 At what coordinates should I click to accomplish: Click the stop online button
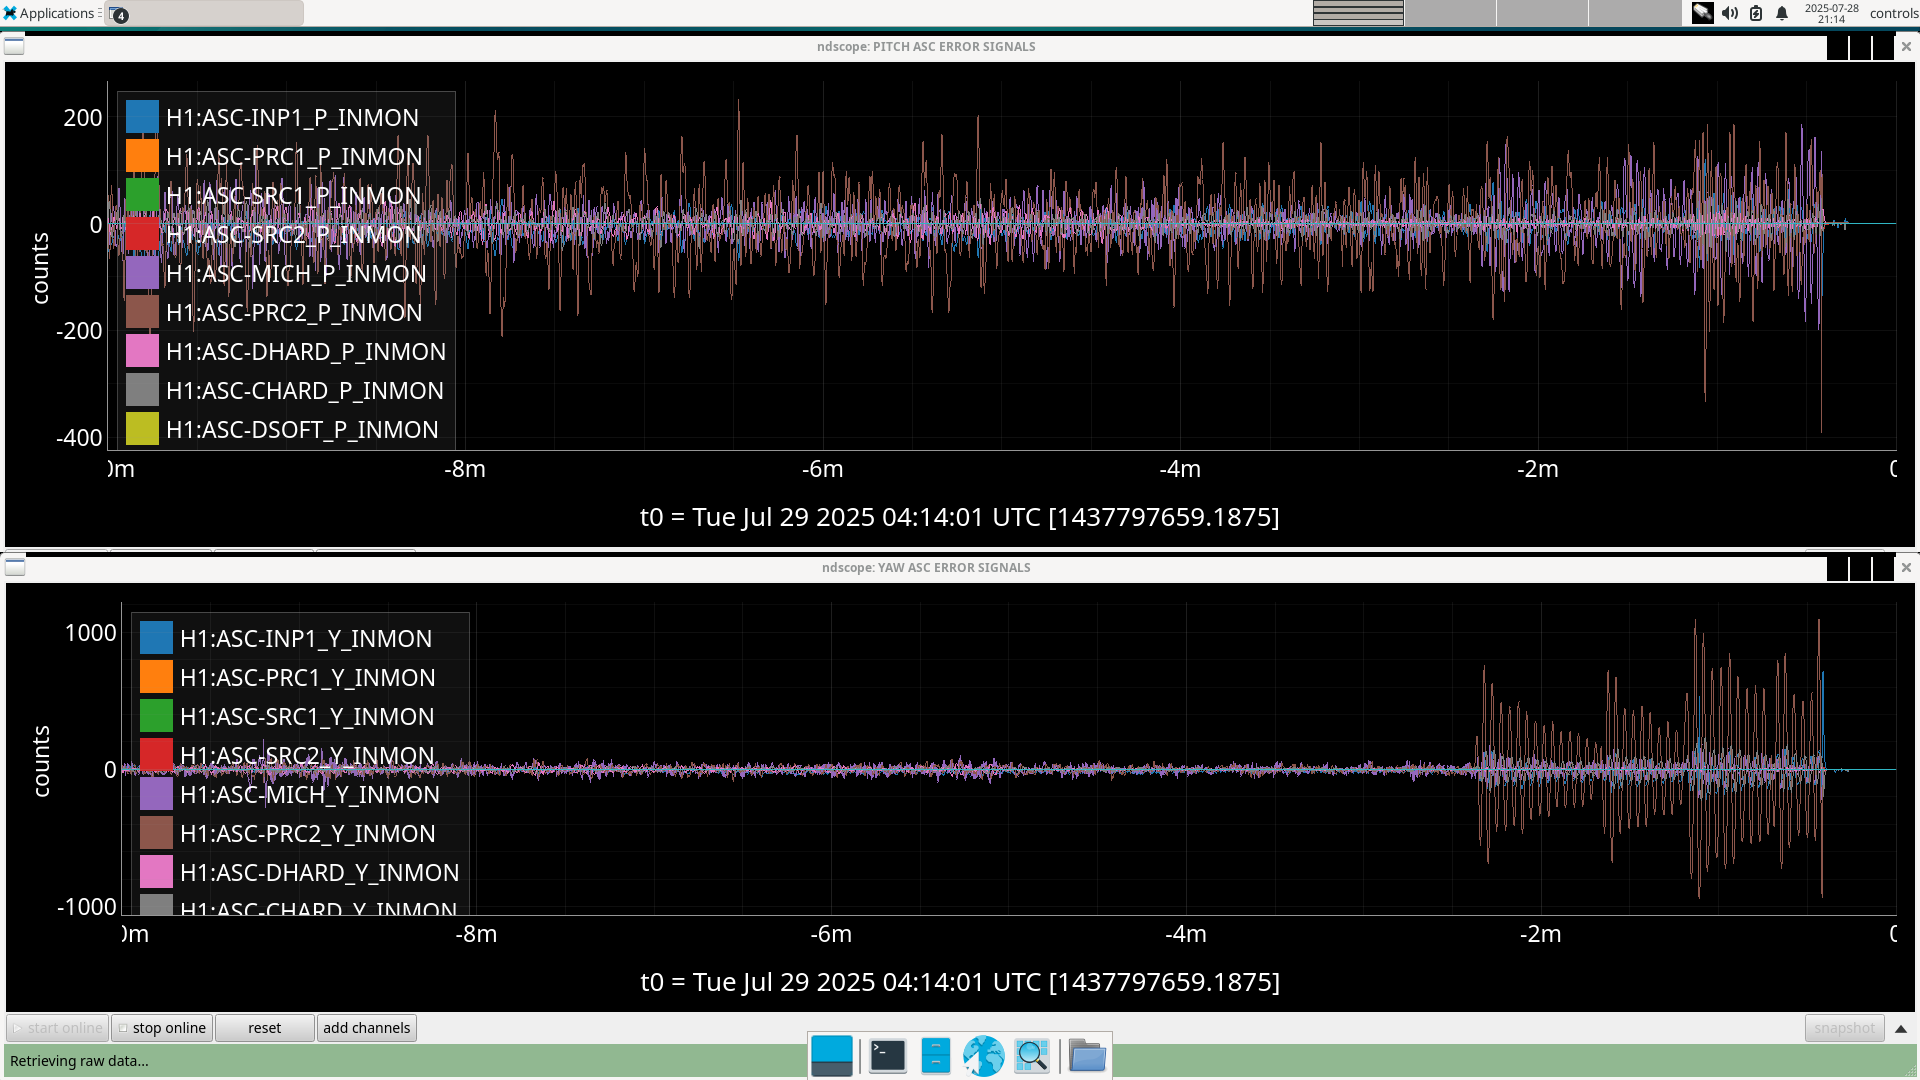[162, 1028]
